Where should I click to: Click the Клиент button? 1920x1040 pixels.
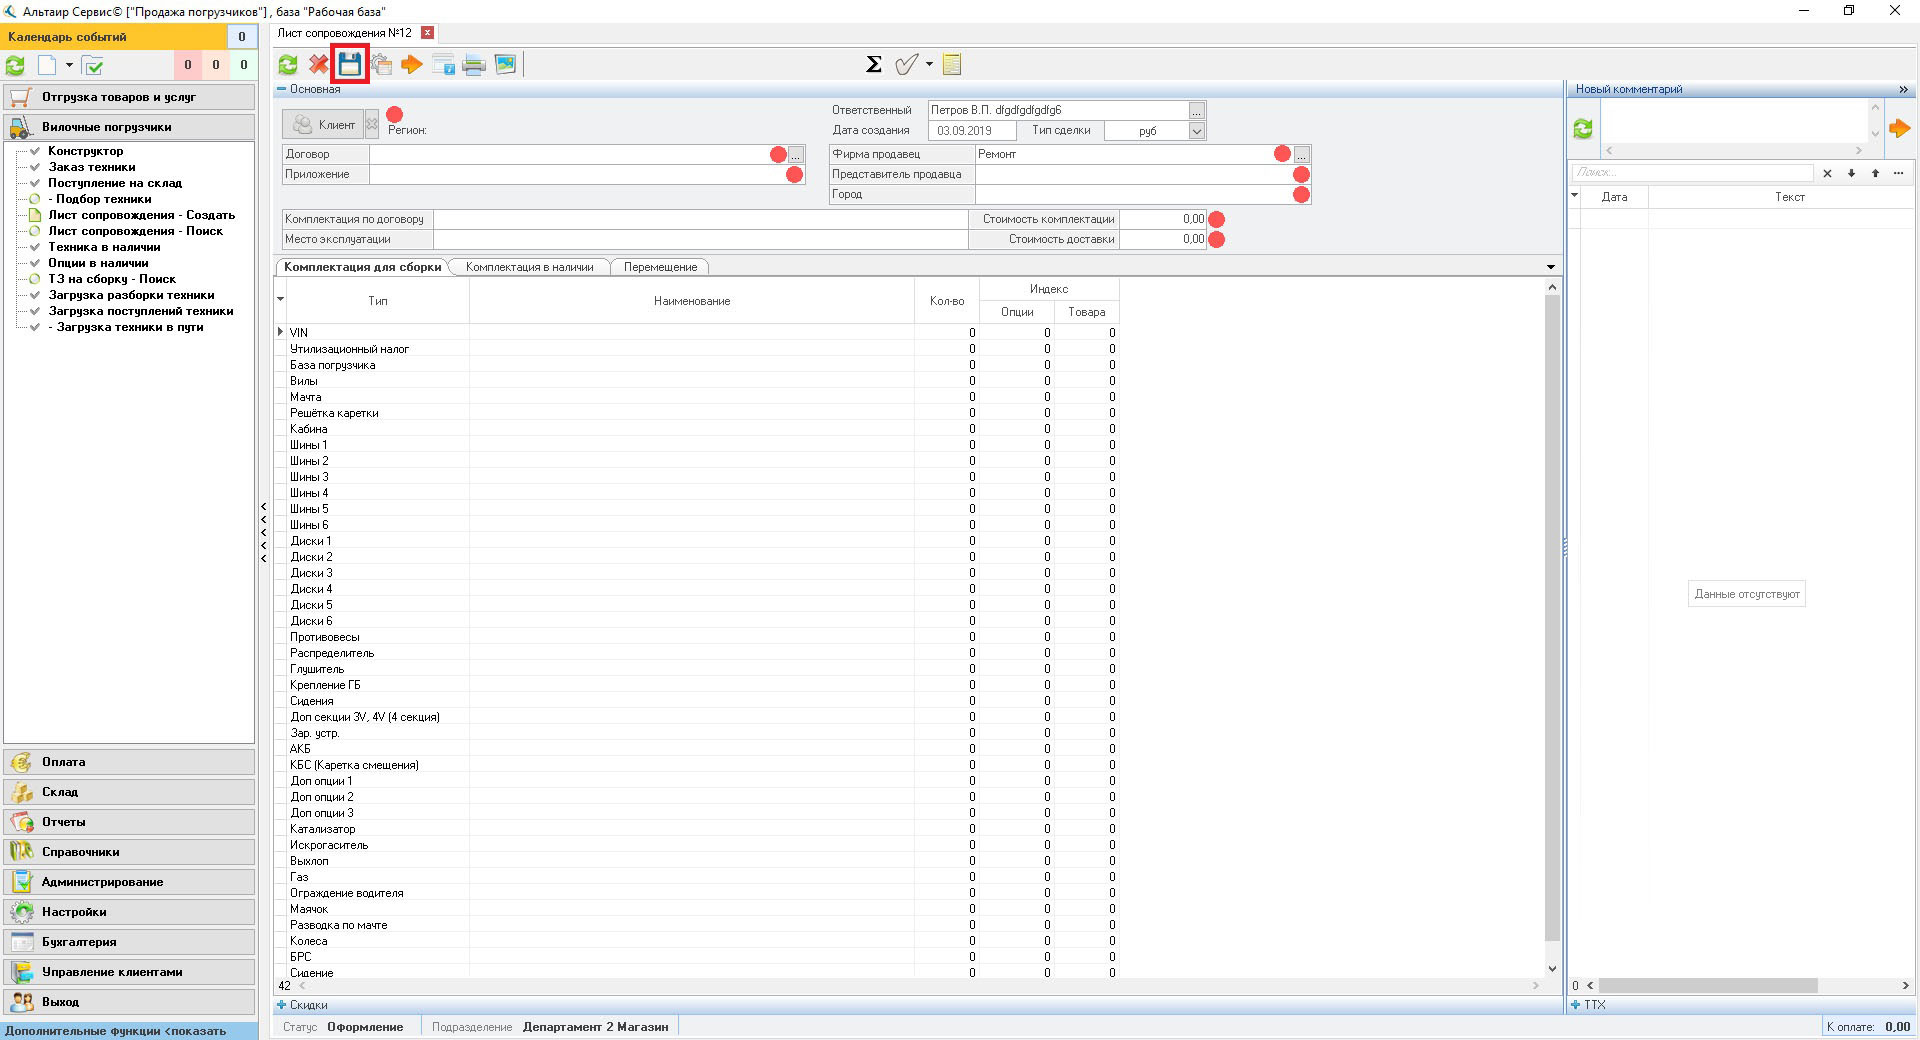coord(323,125)
